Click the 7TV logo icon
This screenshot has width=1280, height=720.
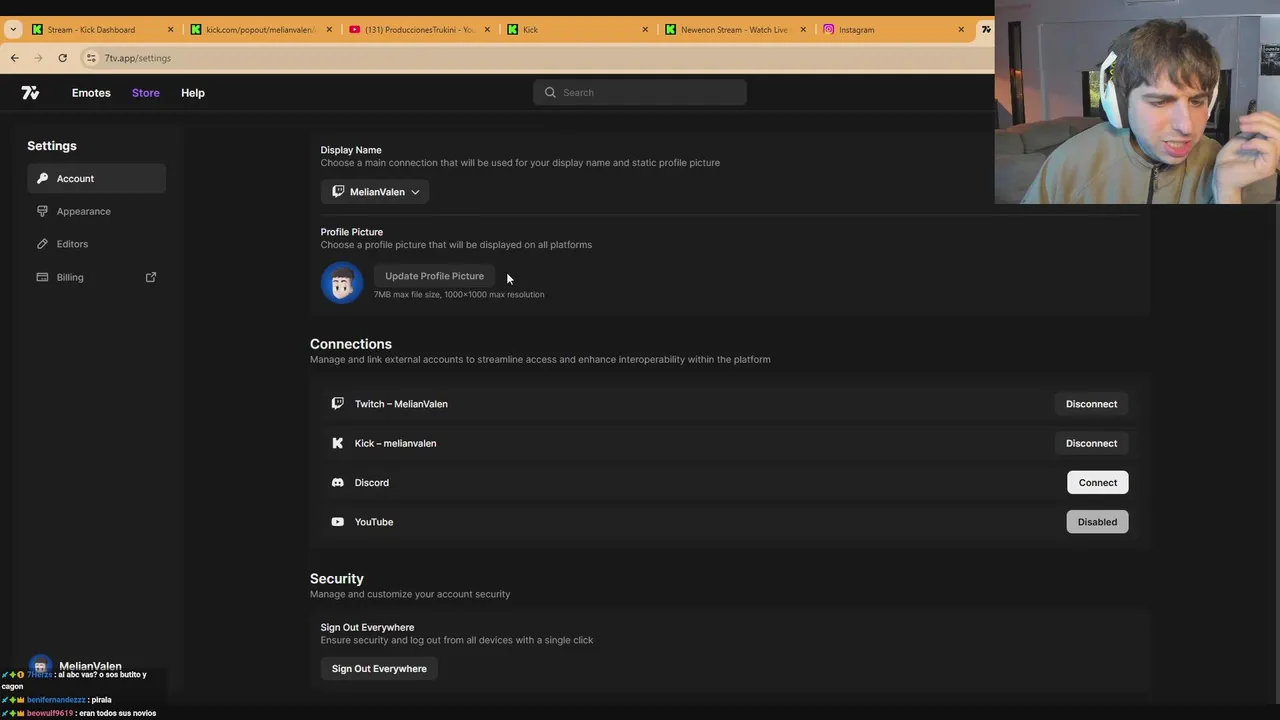pos(30,93)
